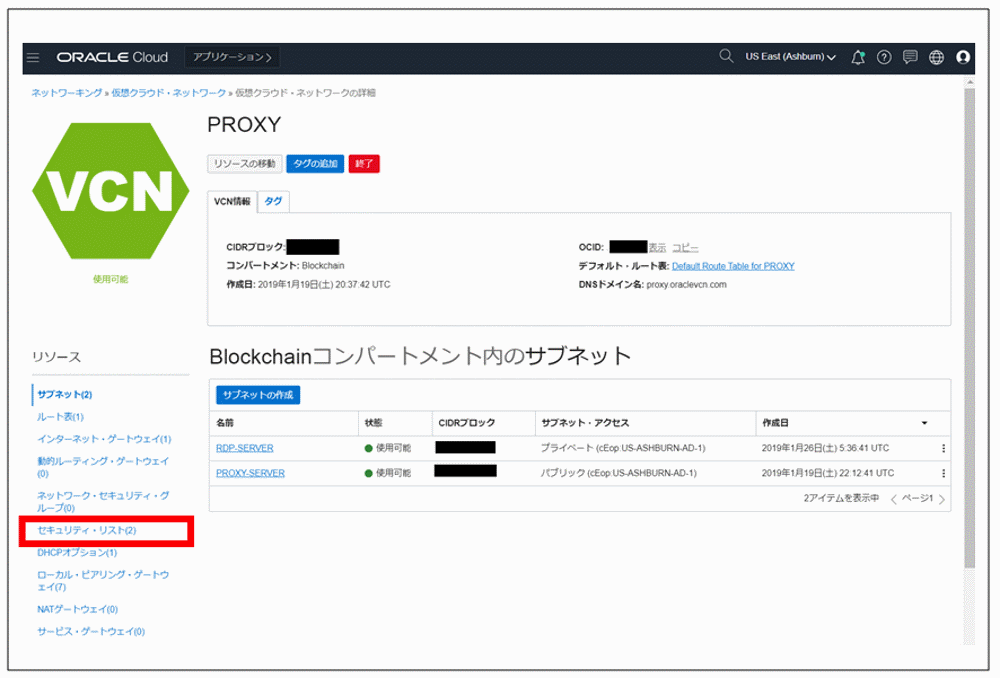Open the notifications bell icon
This screenshot has width=1000, height=678.
coord(857,58)
